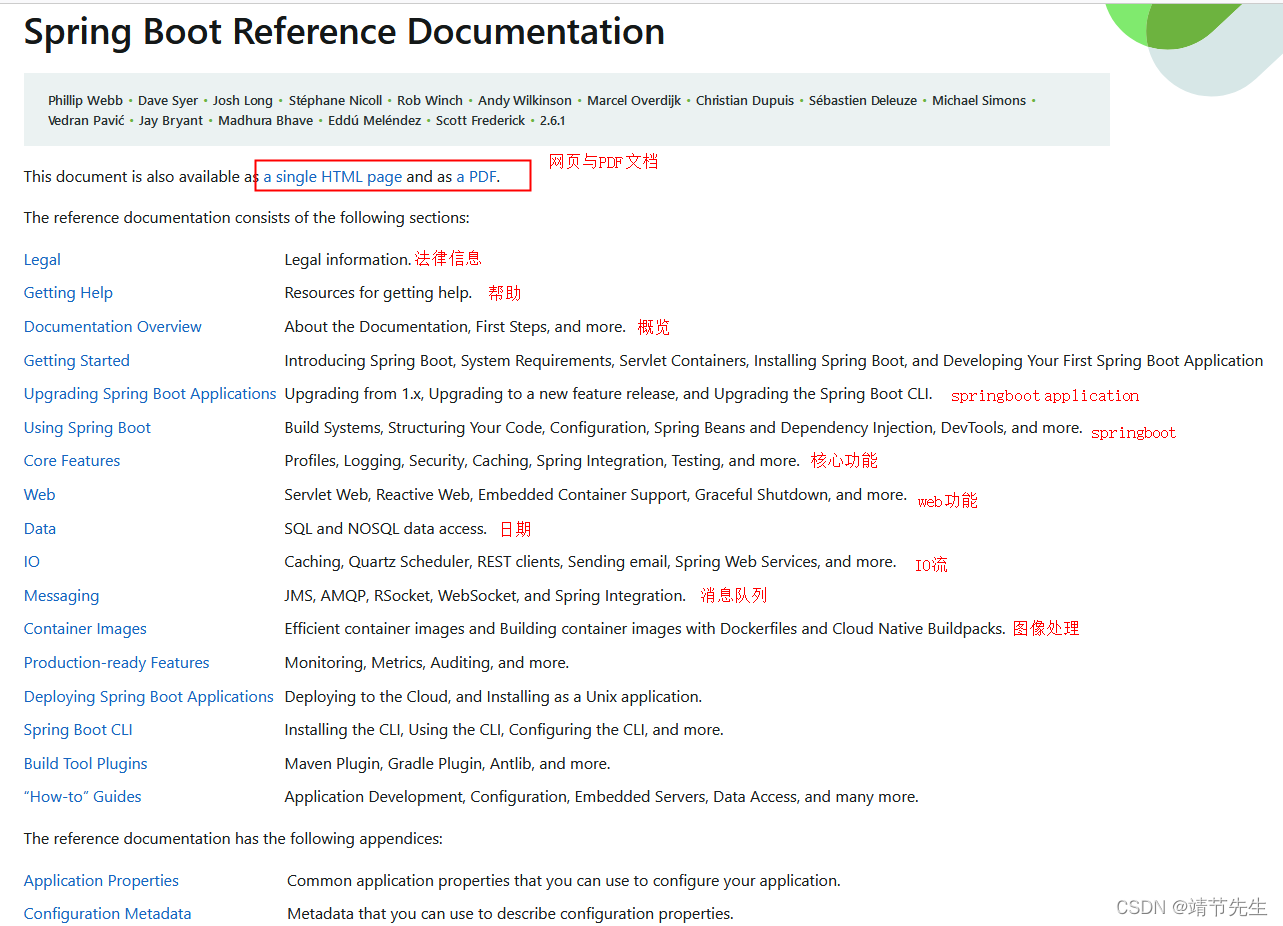Click author name Madhura Bhave
1283x926 pixels.
click(x=265, y=121)
